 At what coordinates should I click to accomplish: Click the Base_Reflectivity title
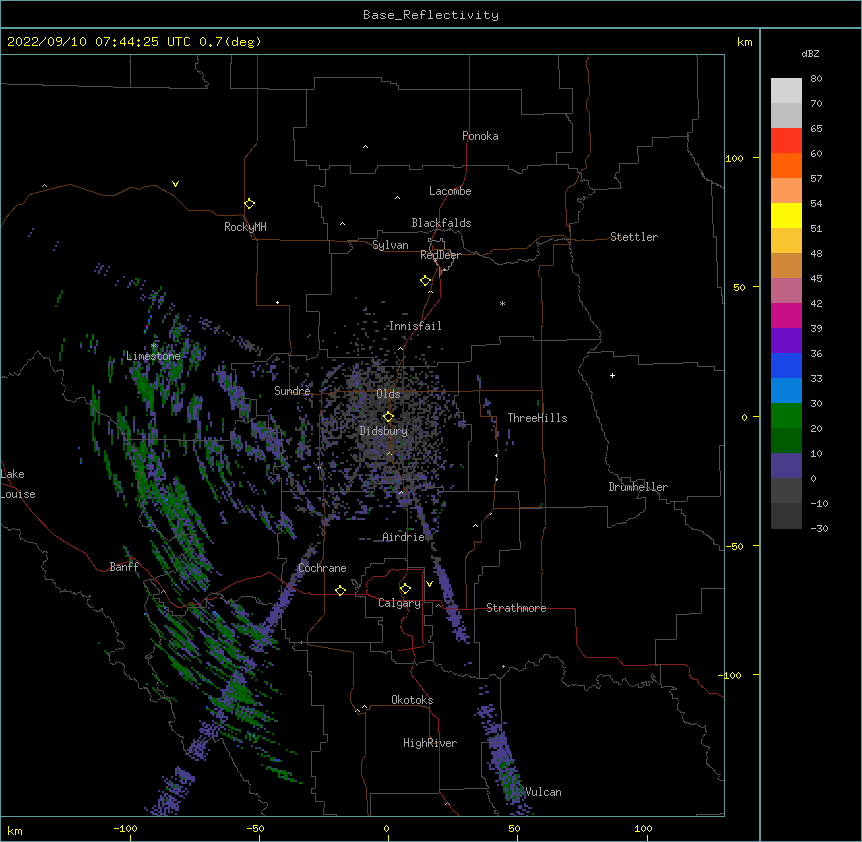point(431,15)
